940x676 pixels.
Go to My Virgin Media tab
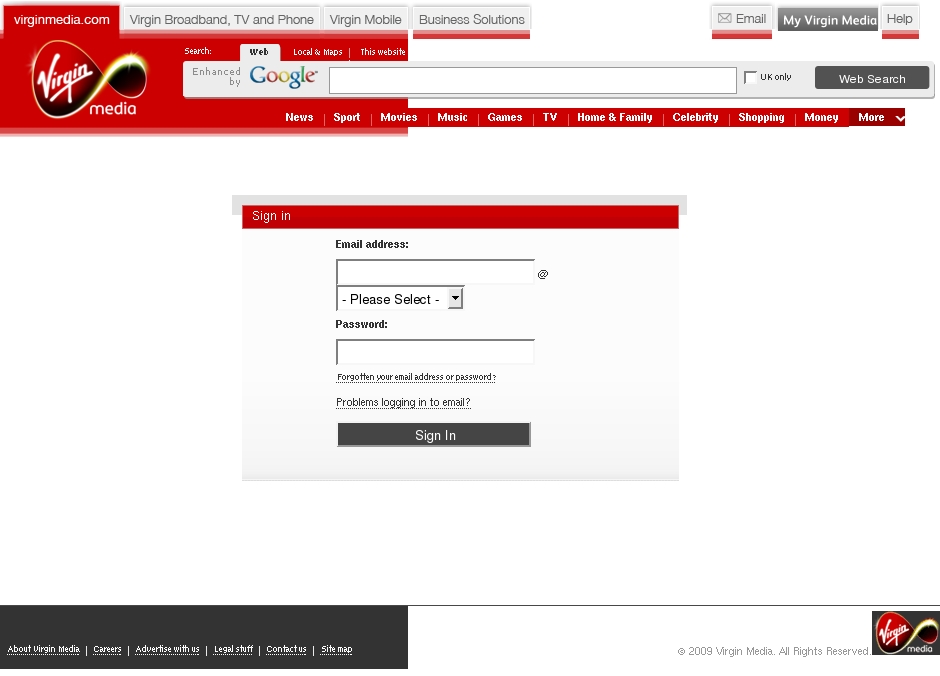click(828, 20)
